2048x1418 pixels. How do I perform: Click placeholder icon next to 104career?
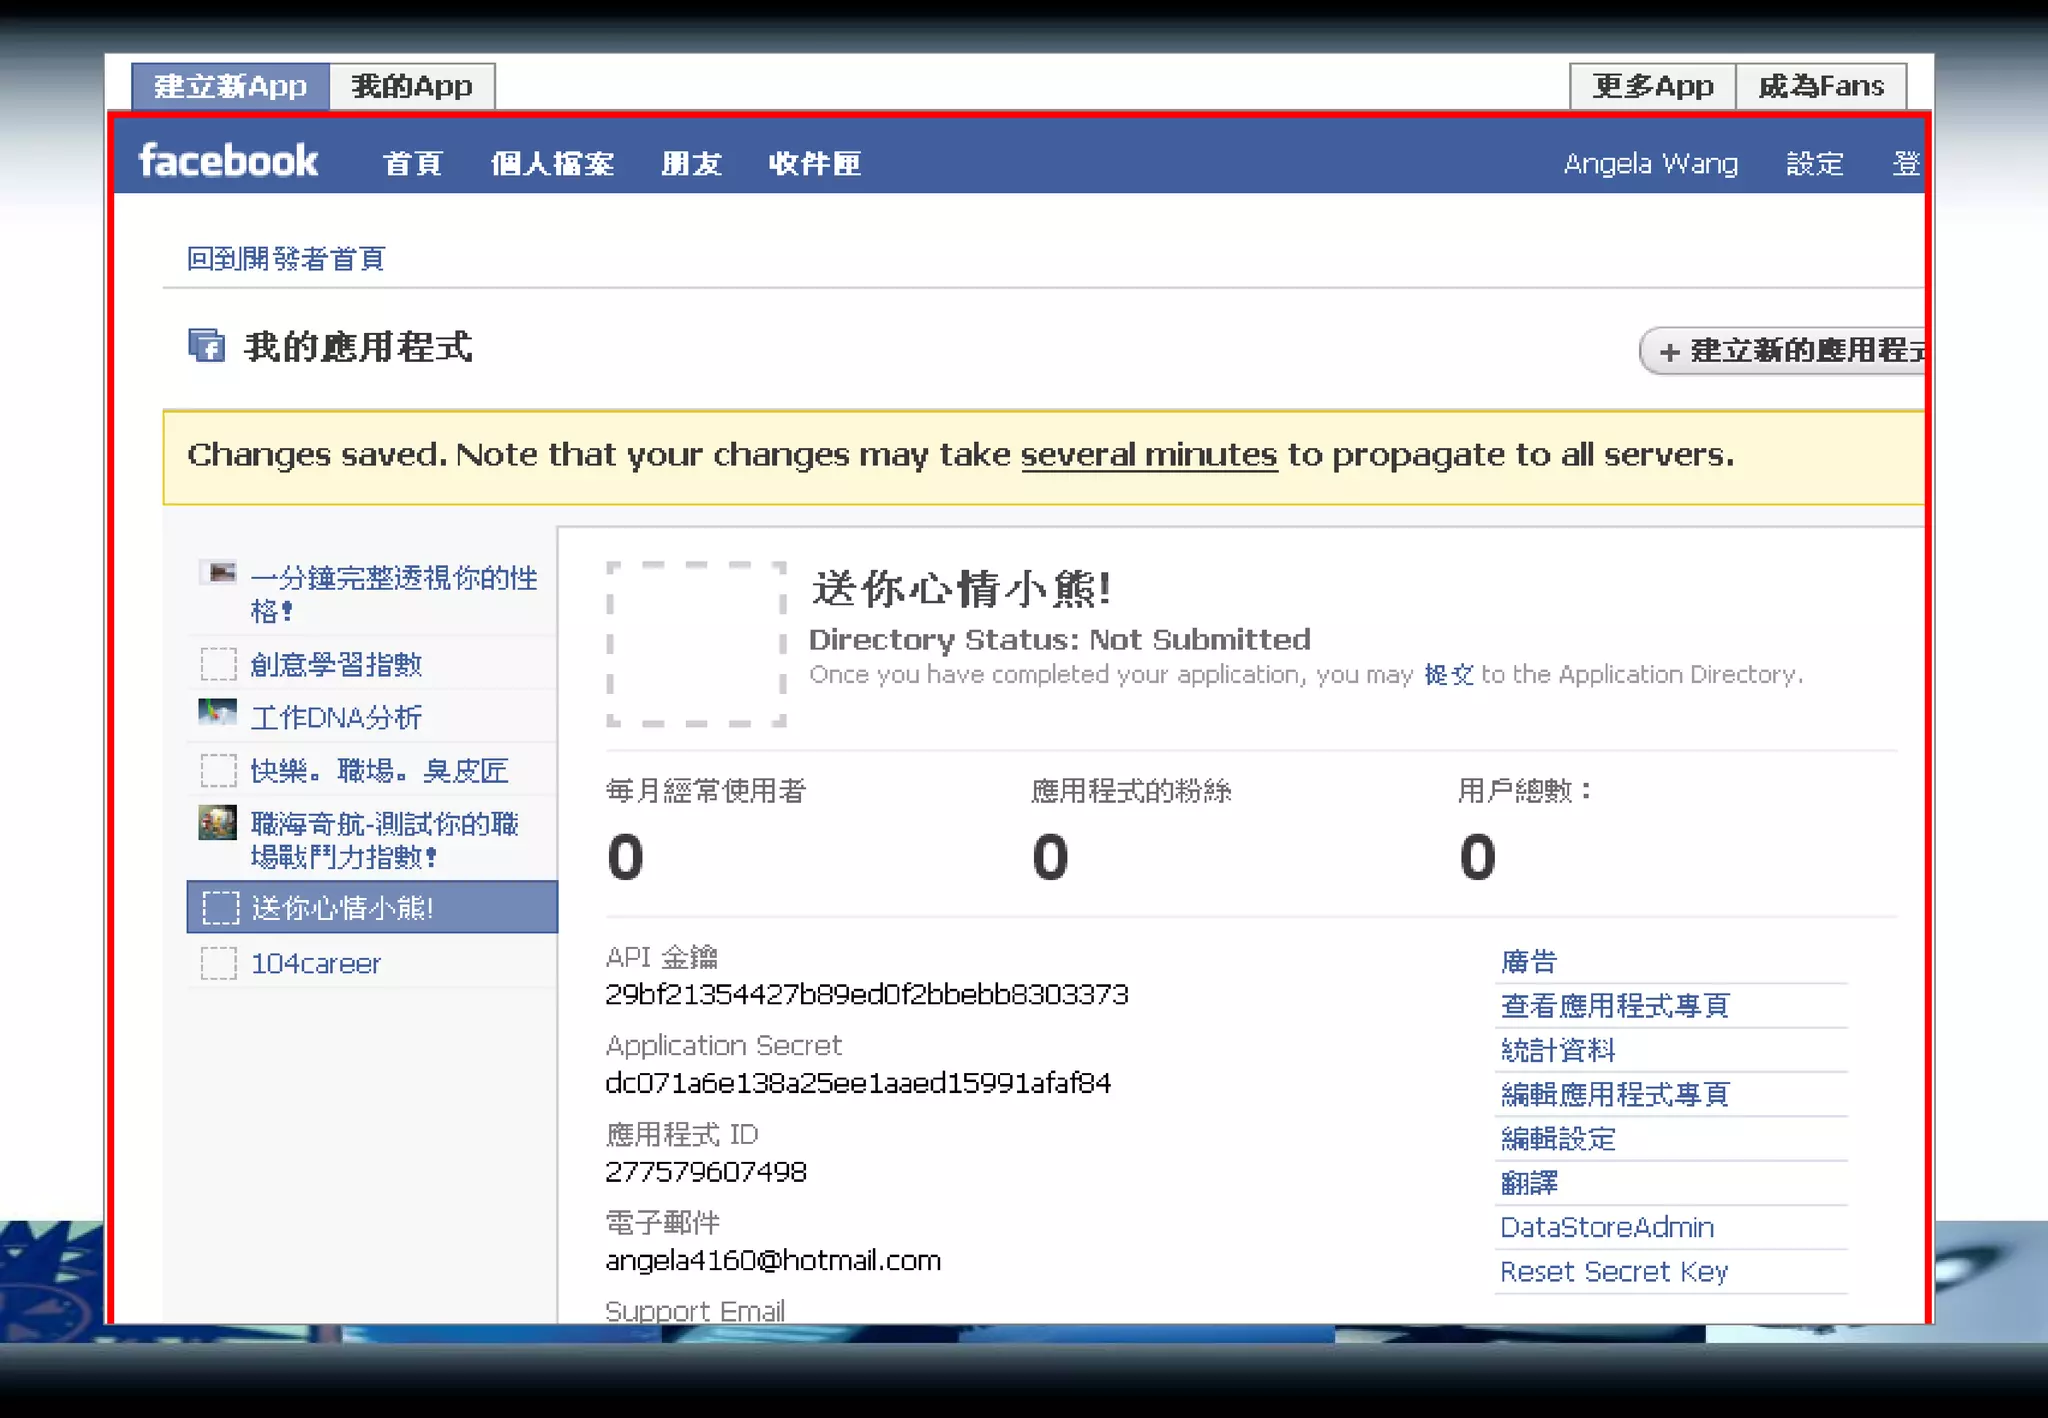coord(218,963)
